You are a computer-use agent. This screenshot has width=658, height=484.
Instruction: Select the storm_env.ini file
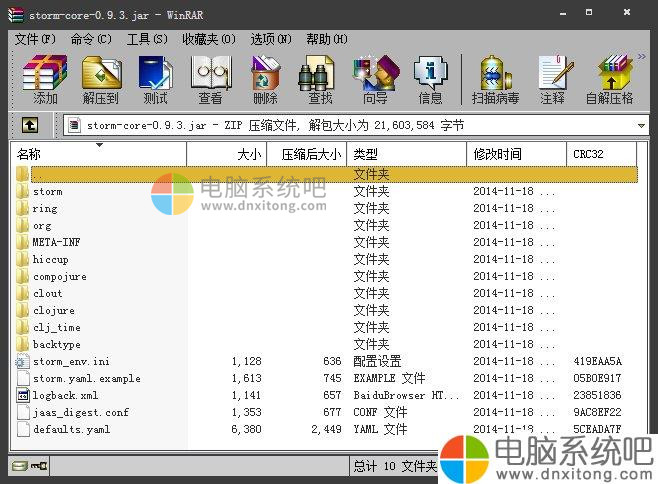click(327, 361)
